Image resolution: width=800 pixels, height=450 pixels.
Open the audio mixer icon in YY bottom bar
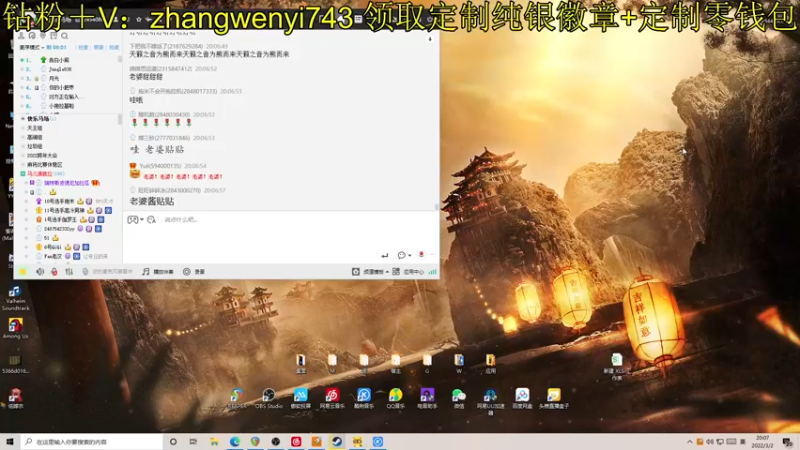click(69, 271)
